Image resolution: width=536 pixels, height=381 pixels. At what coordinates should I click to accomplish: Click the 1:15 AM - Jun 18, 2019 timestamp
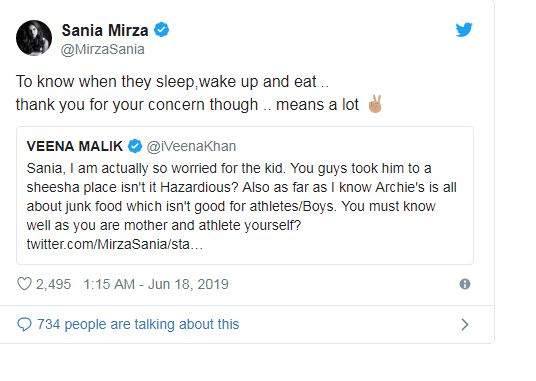coord(156,284)
